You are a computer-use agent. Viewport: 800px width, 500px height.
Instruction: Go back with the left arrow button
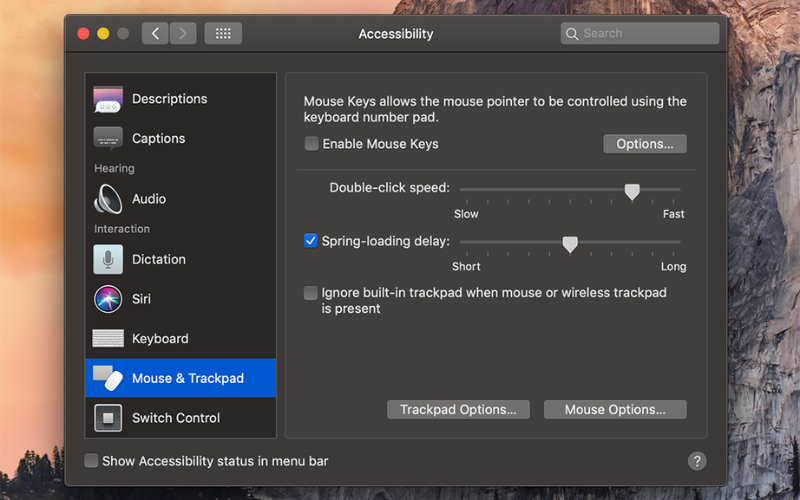155,34
